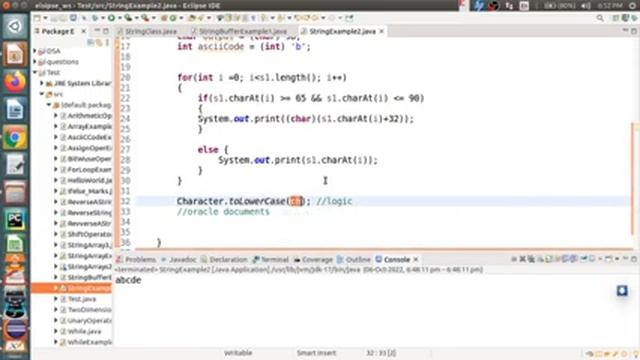Click the system power gear icon
640x360 pixels.
tap(632, 6)
